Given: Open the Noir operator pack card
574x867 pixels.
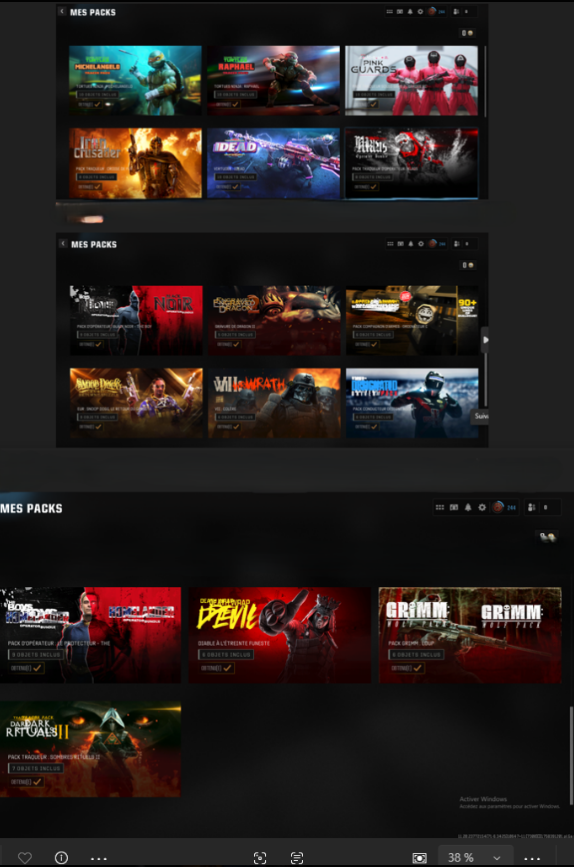Looking at the screenshot, I should point(136,320).
